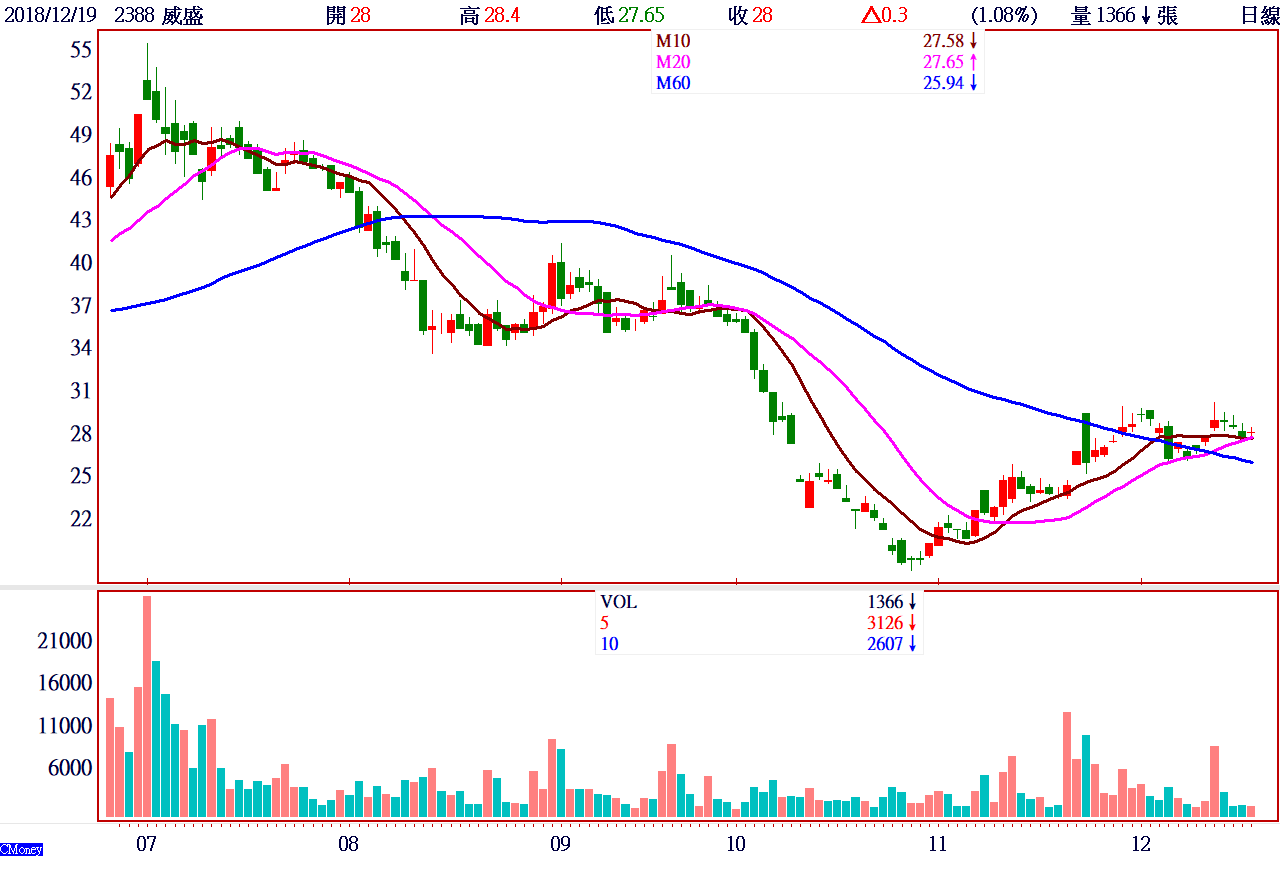Click the percent change (1.08%) text
The image size is (1280, 874).
pos(1004,15)
